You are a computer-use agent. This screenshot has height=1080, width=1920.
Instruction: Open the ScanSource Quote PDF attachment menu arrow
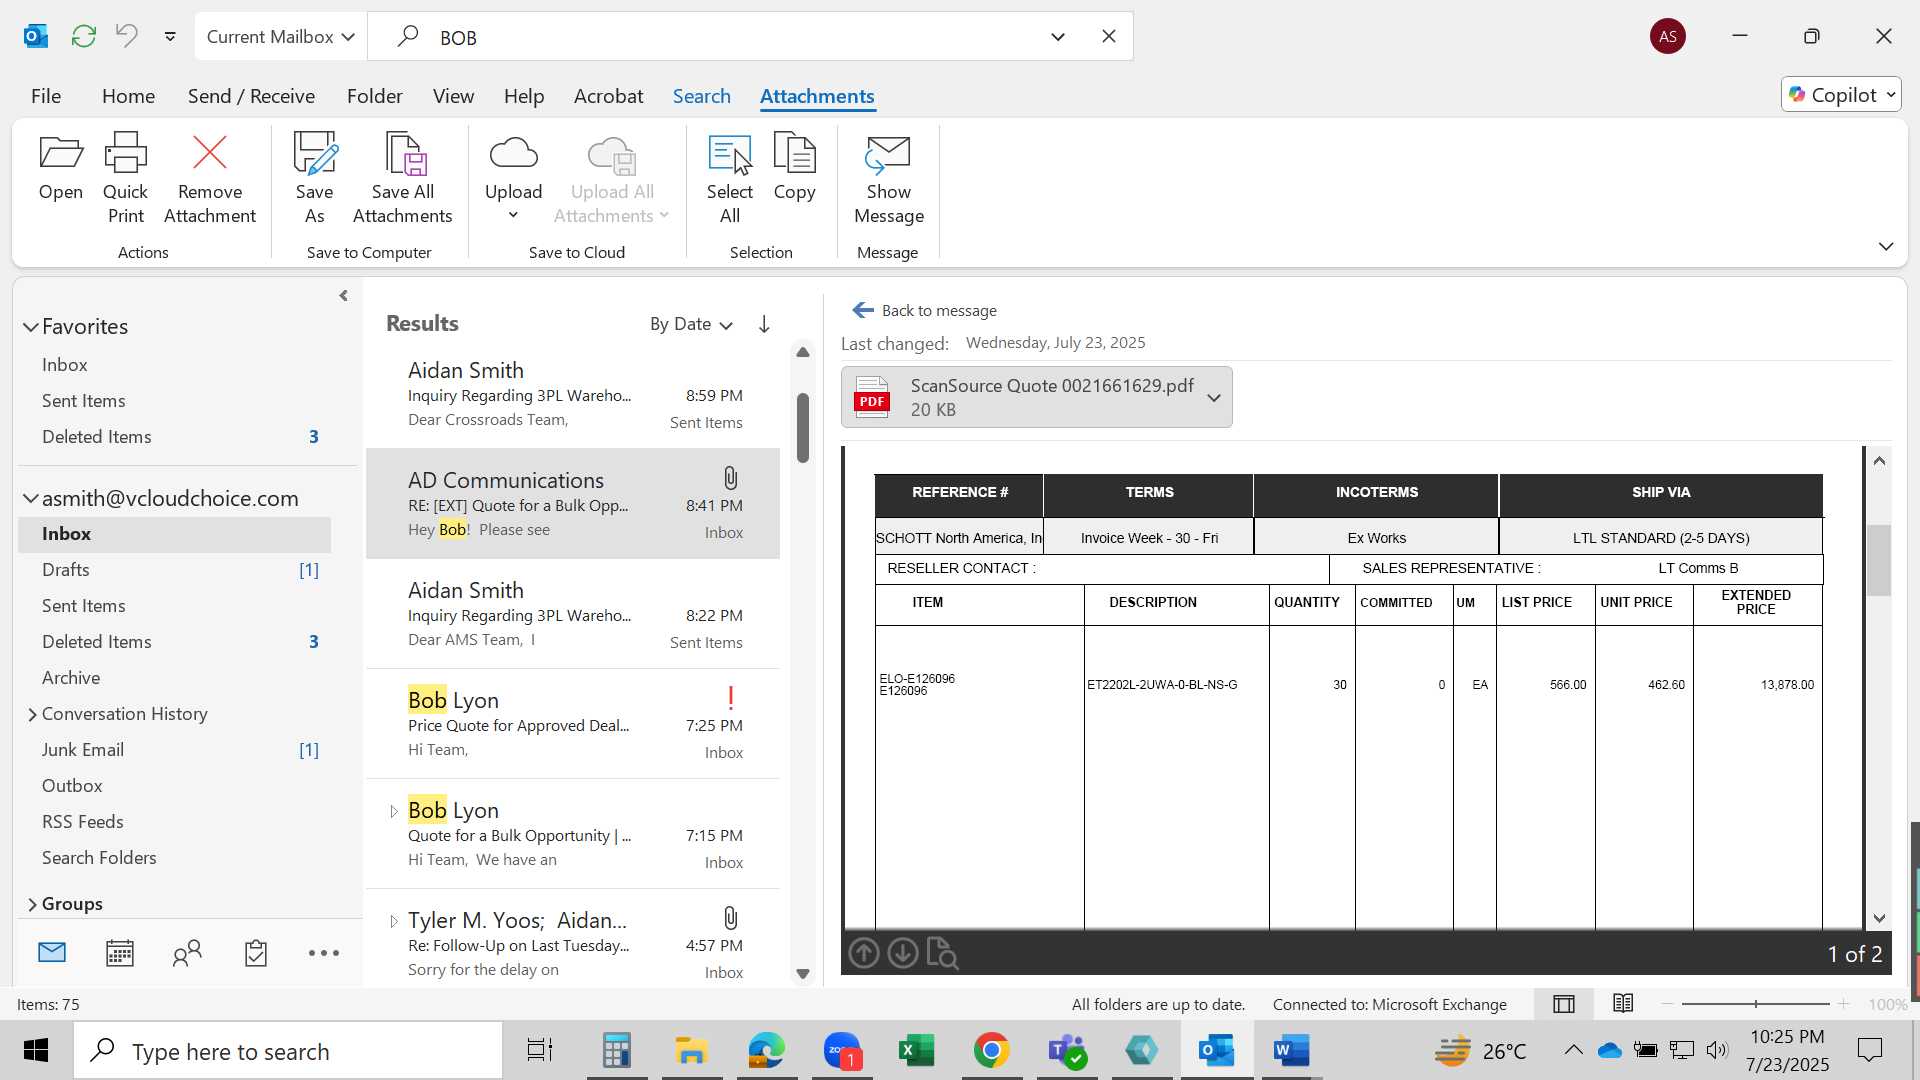pyautogui.click(x=1214, y=398)
